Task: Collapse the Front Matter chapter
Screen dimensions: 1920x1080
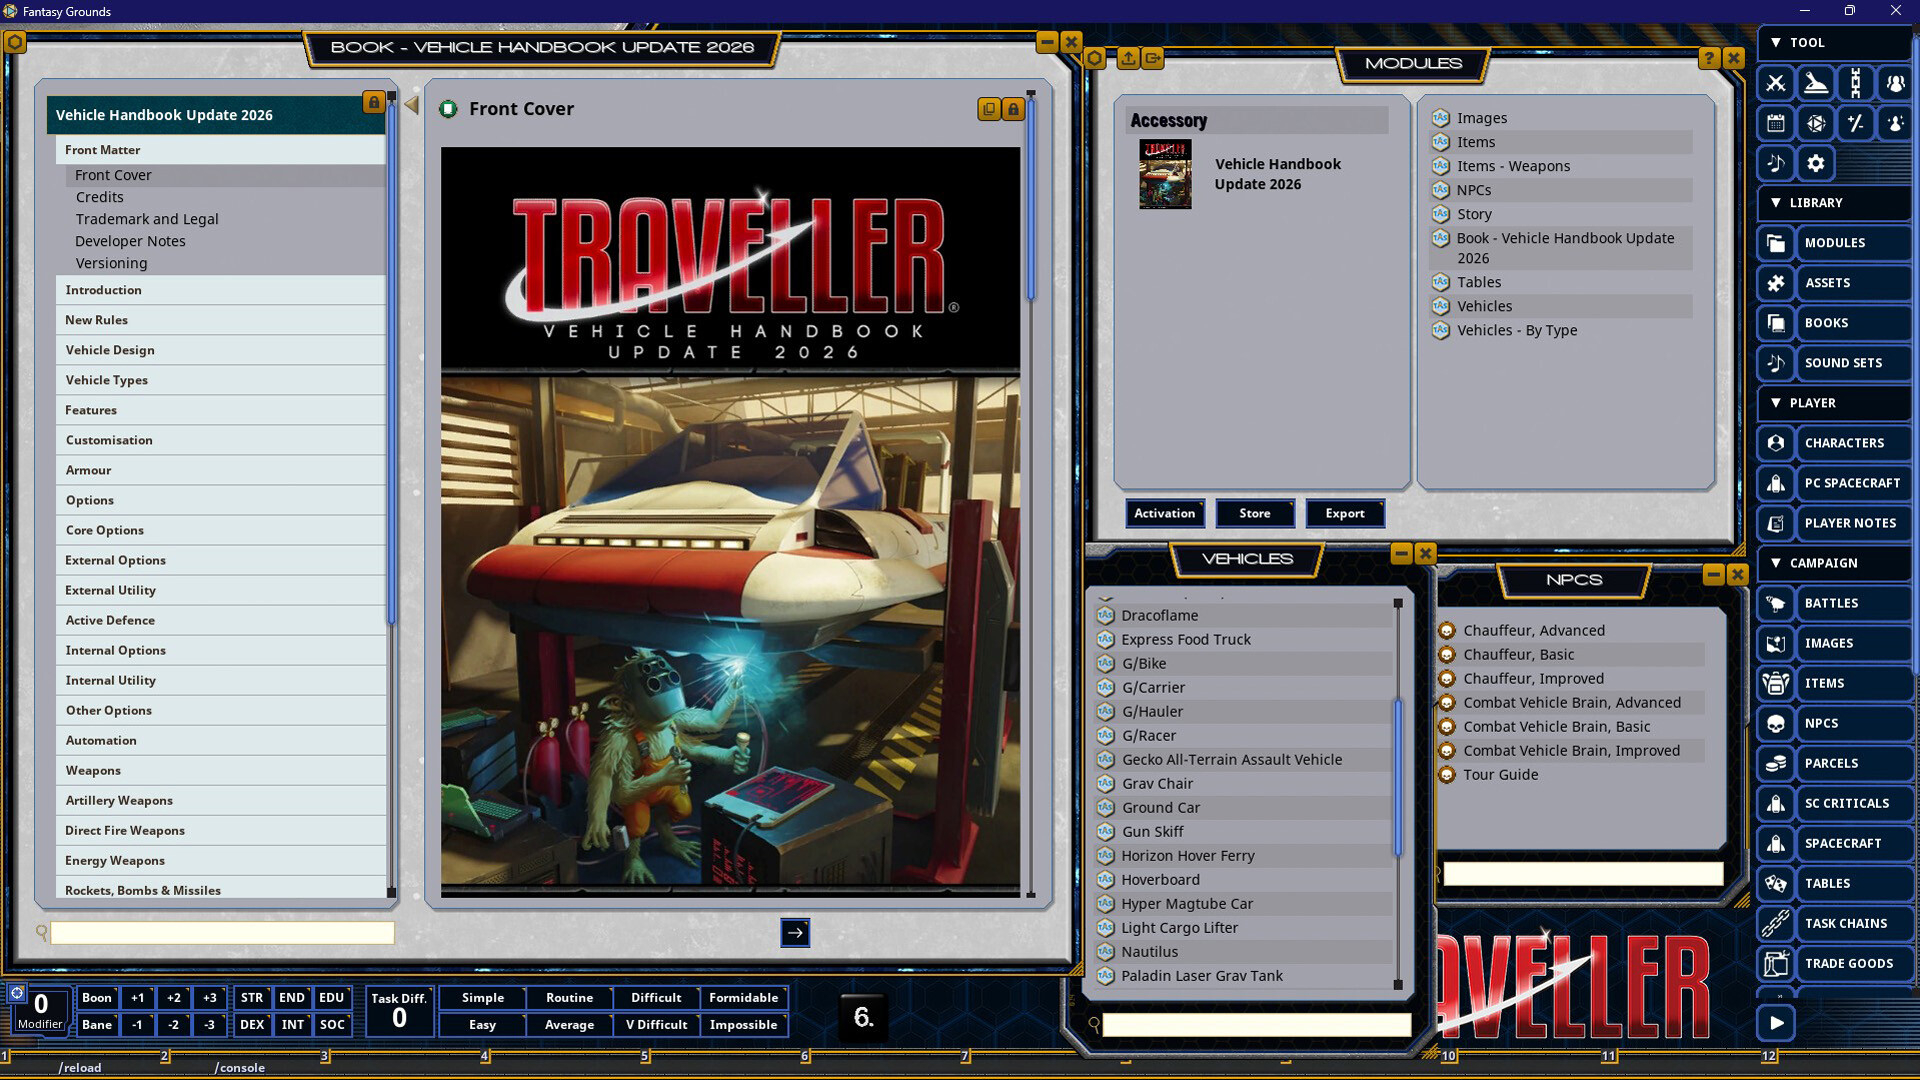Action: 220,150
